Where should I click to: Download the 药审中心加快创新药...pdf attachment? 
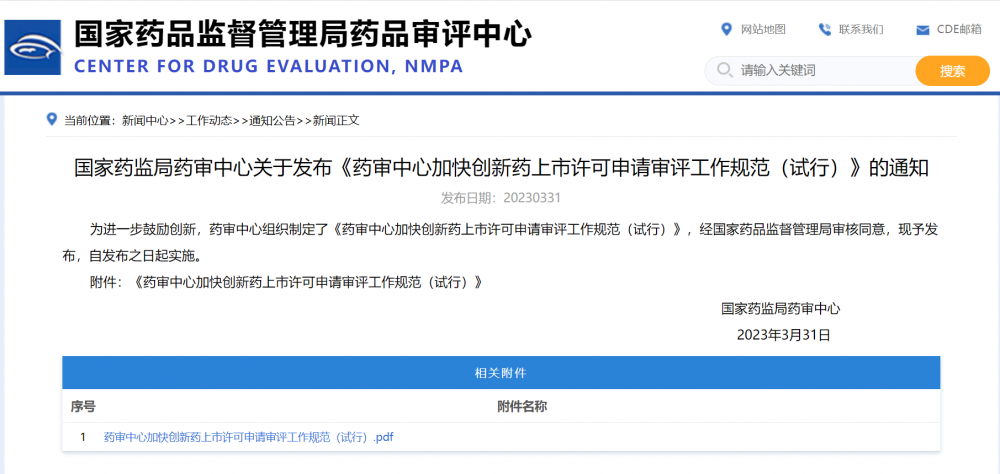[x=249, y=438]
